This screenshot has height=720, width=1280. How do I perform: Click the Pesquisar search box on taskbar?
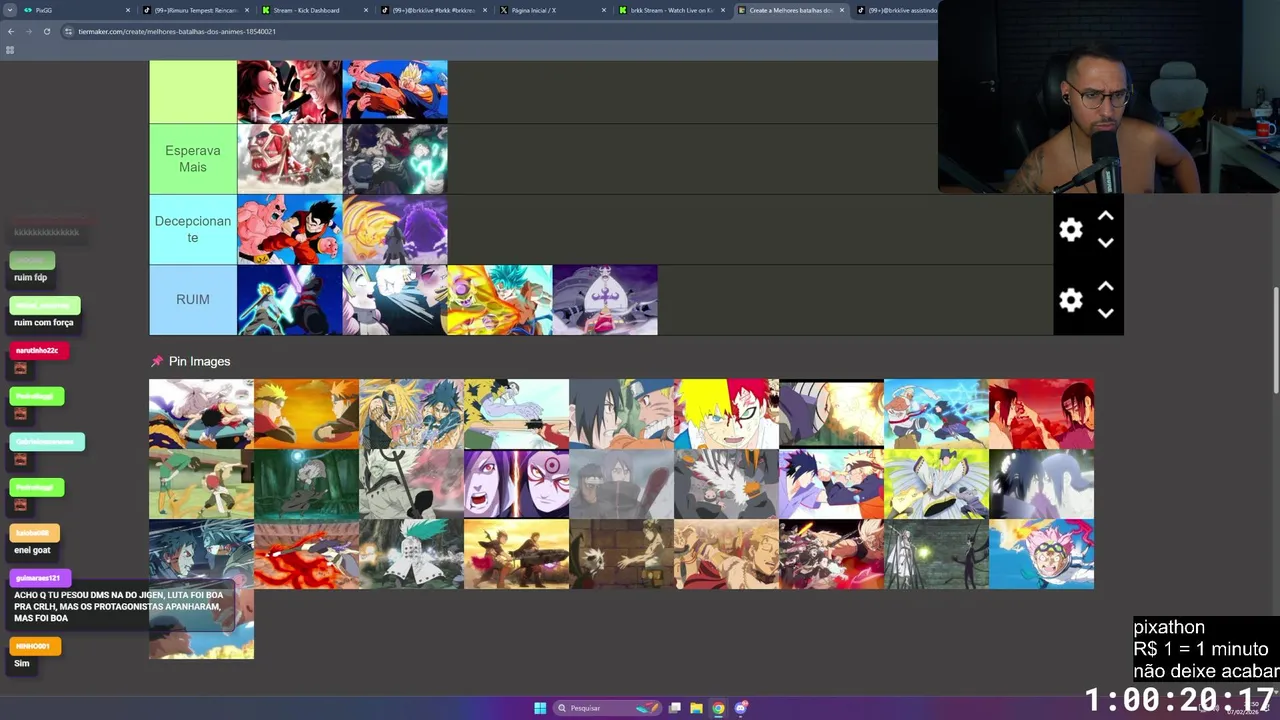click(606, 708)
